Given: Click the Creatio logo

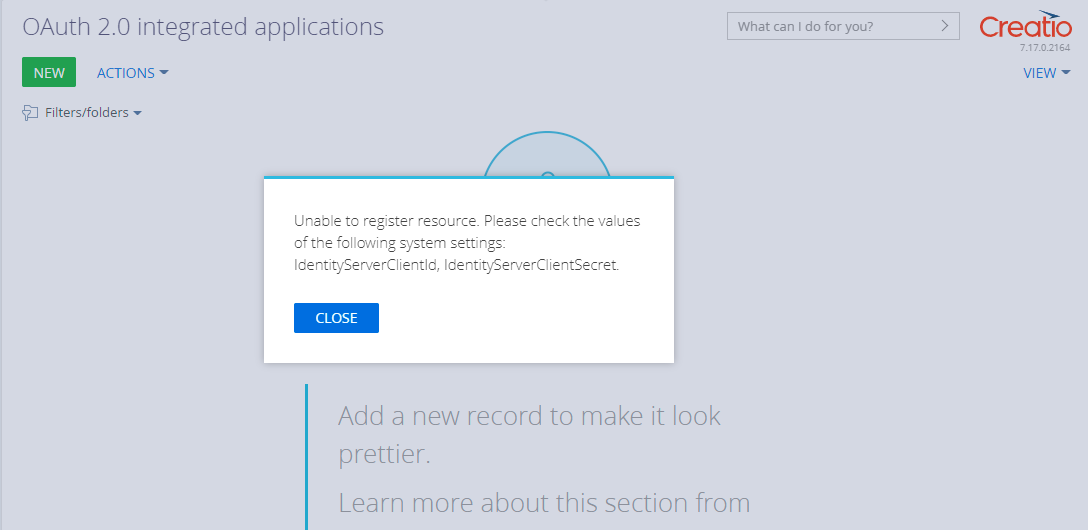Looking at the screenshot, I should [1026, 24].
